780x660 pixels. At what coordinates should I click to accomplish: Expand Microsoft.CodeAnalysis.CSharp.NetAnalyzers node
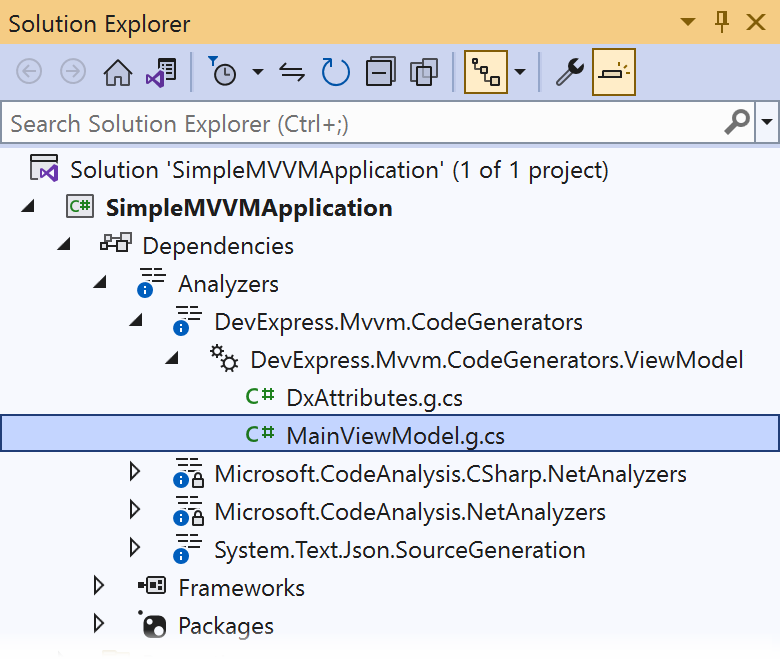(x=134, y=471)
